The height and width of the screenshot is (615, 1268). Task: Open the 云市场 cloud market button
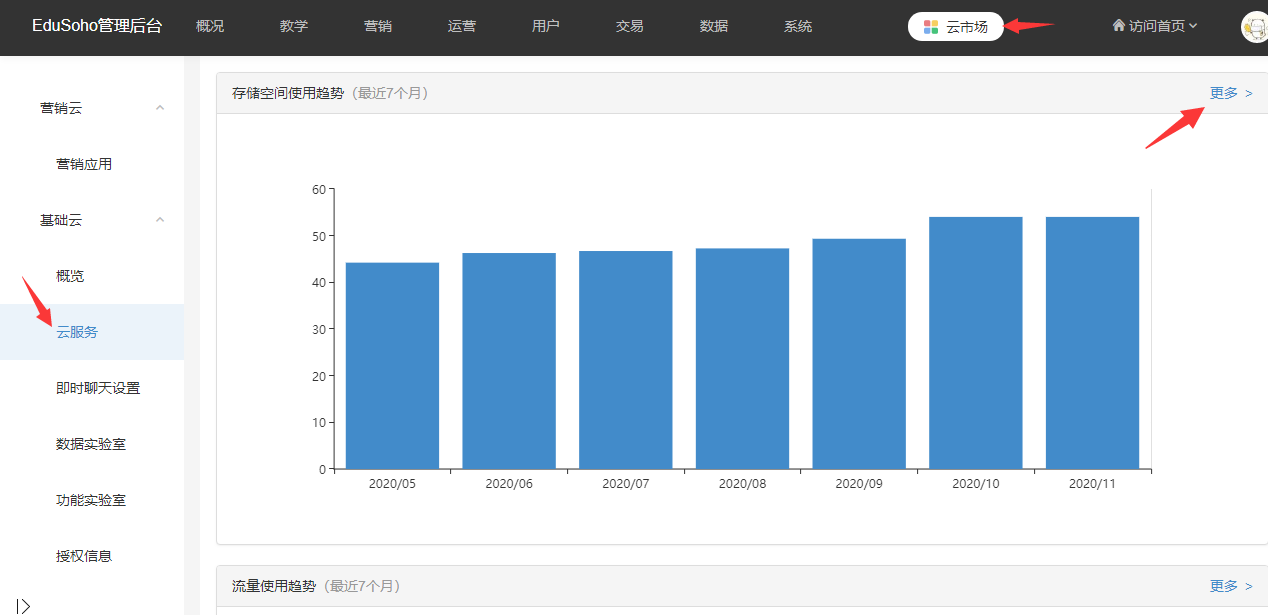[955, 27]
